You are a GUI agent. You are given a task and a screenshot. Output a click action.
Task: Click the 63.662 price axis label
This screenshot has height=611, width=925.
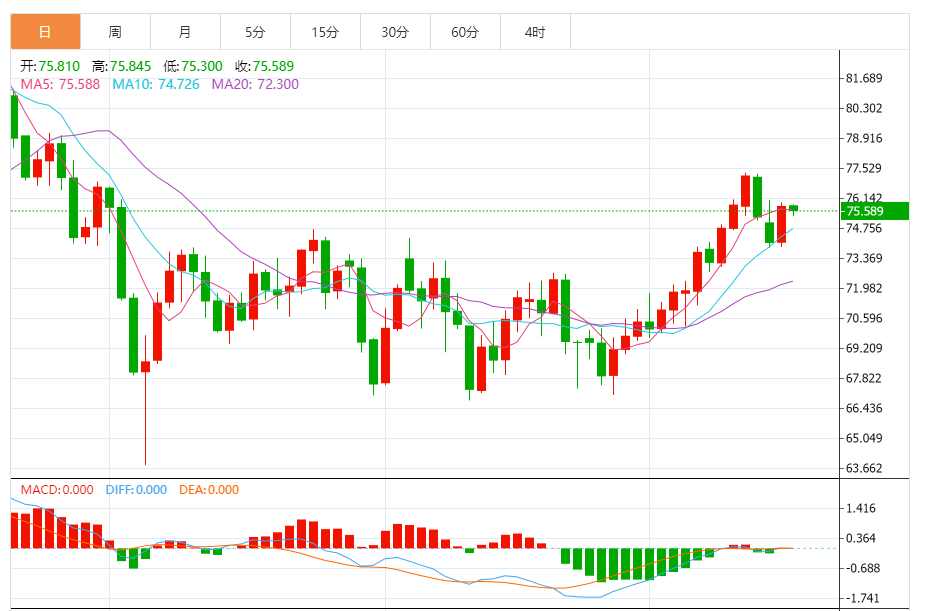coord(864,468)
